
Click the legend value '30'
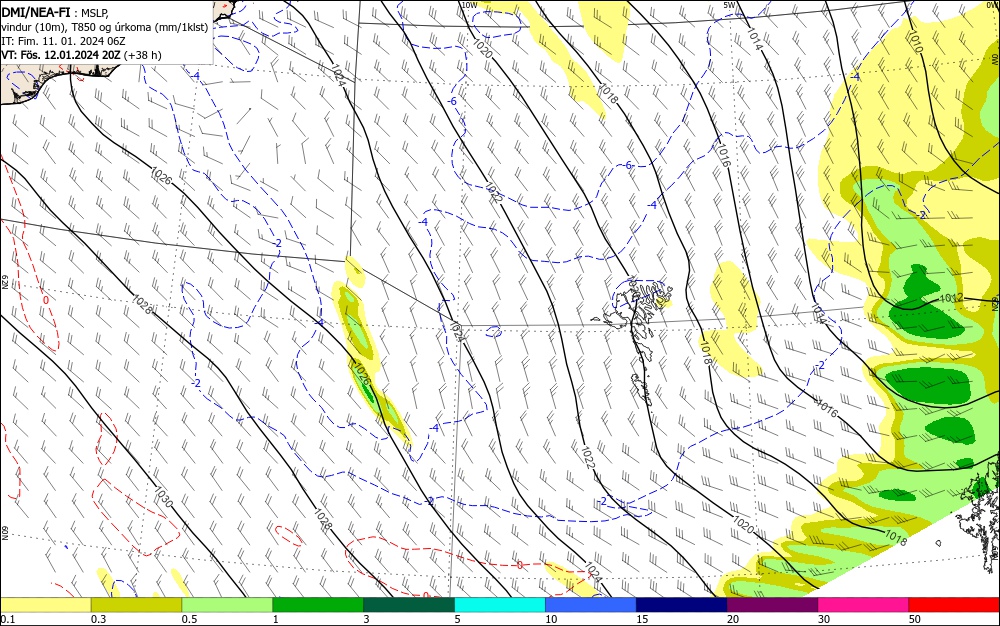point(824,619)
